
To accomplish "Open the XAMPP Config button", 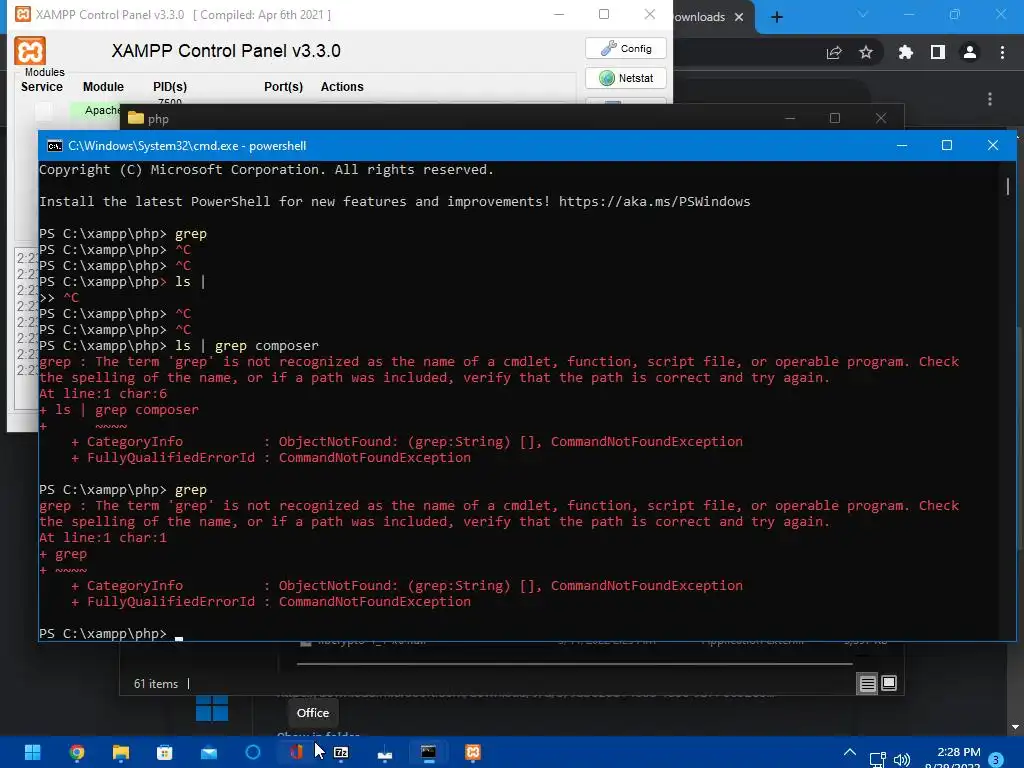I will click(x=626, y=48).
